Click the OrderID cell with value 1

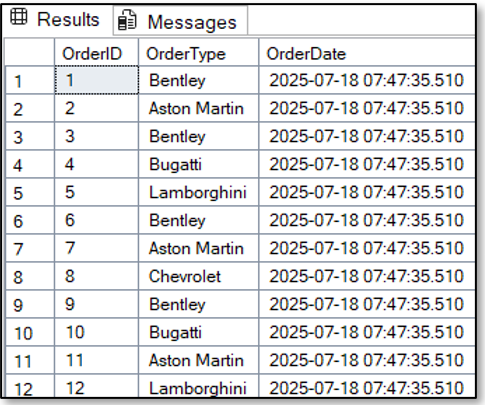pos(96,80)
